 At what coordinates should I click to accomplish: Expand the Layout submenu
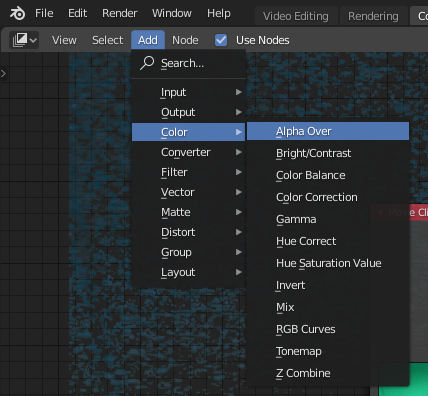[189, 272]
